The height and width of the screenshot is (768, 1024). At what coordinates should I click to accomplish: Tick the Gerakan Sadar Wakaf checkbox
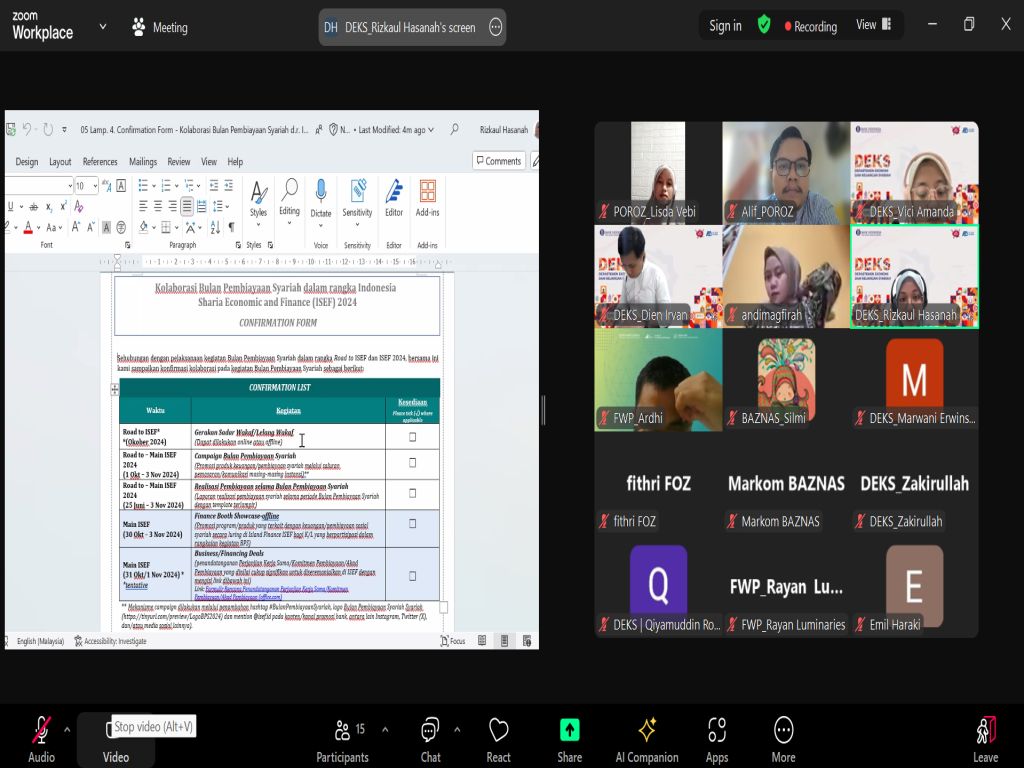pos(412,437)
